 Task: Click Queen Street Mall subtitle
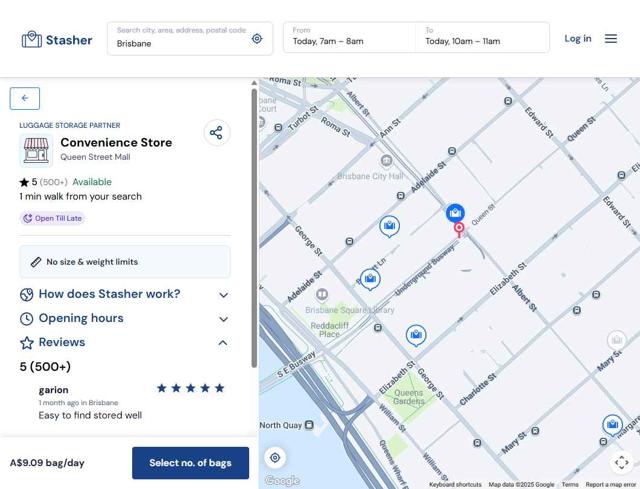[x=96, y=157]
